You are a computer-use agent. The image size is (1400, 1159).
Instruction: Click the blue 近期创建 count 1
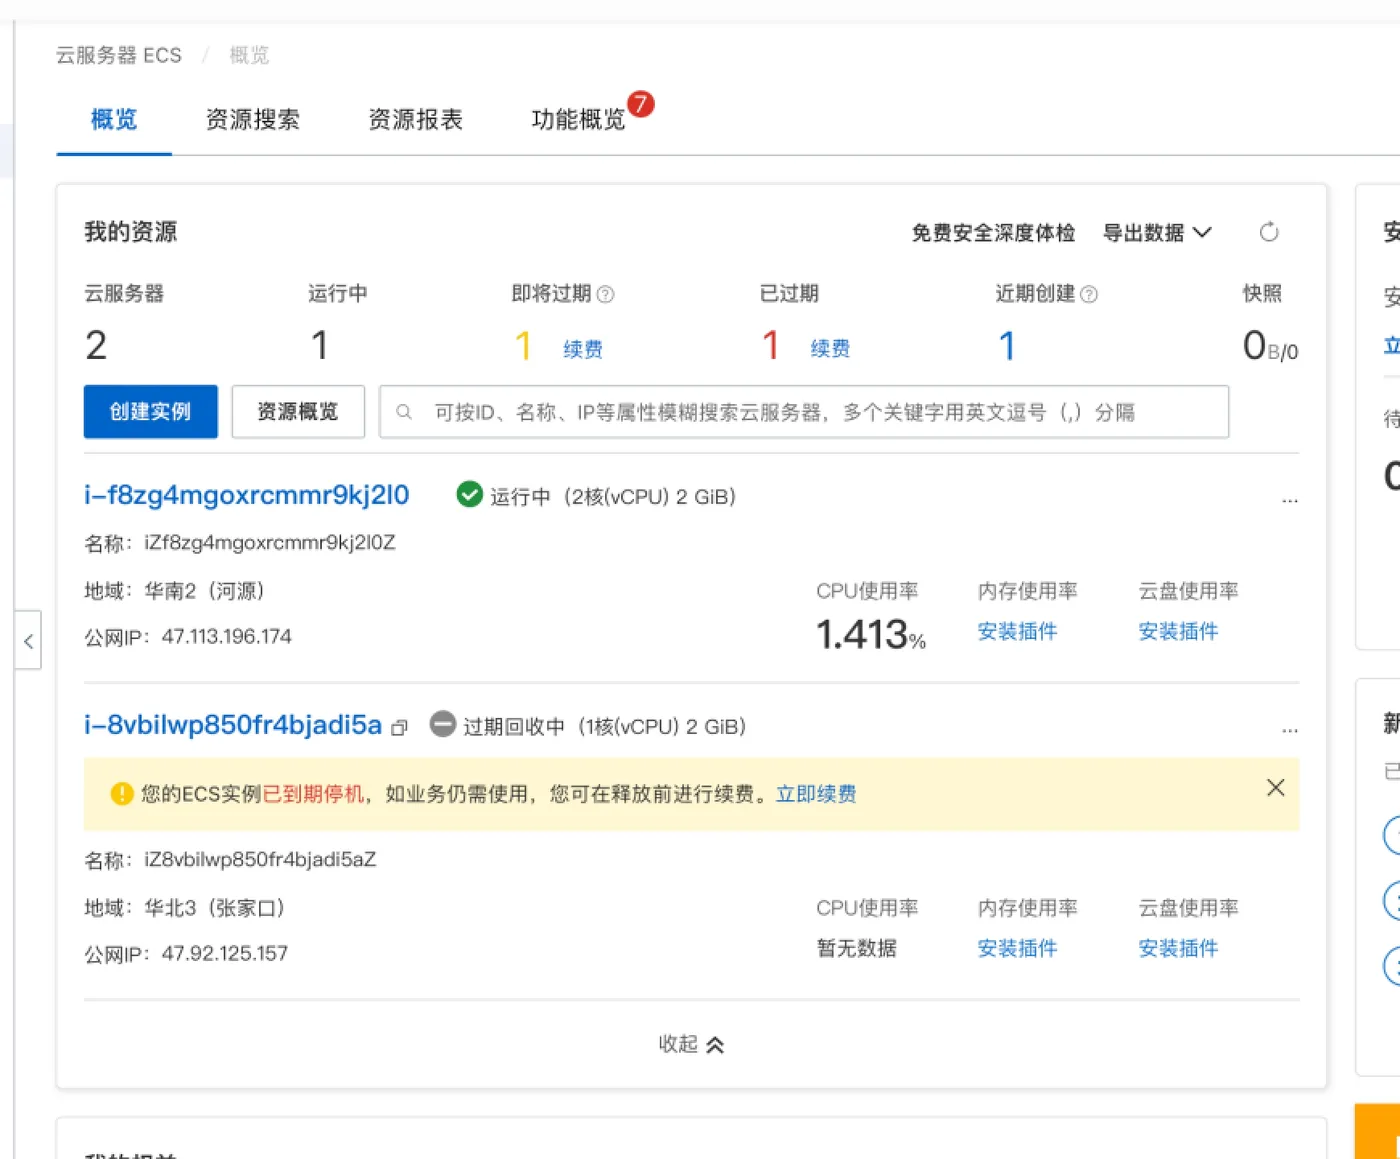click(1007, 346)
